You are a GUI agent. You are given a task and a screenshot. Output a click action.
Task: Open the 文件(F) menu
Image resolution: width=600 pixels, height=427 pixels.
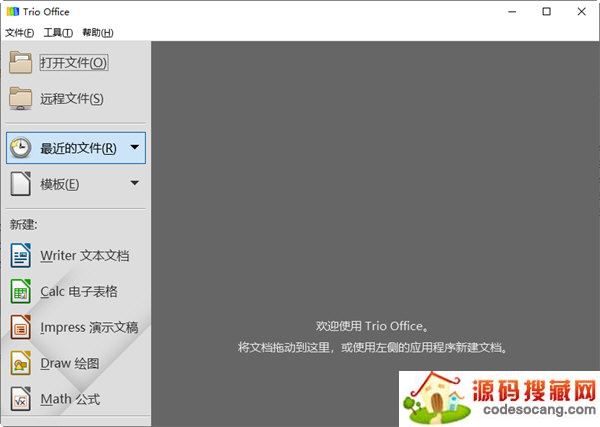tap(20, 33)
